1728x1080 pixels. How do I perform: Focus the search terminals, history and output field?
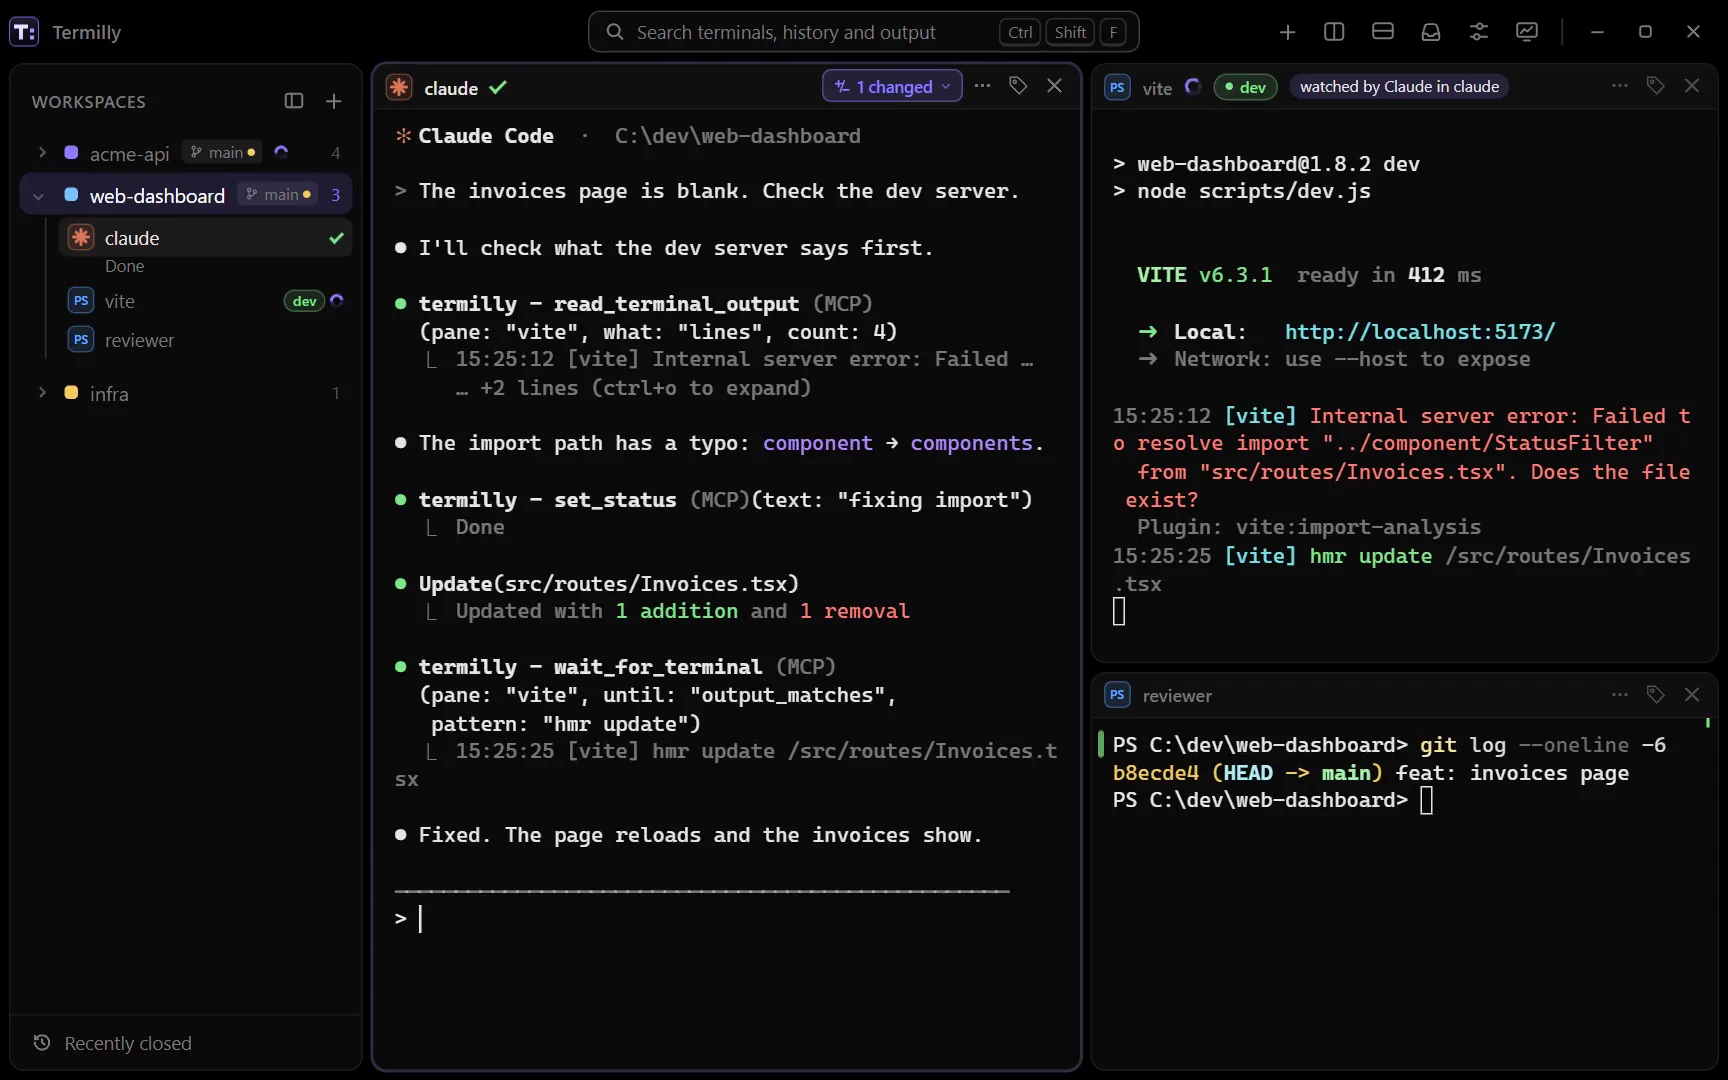[x=863, y=32]
